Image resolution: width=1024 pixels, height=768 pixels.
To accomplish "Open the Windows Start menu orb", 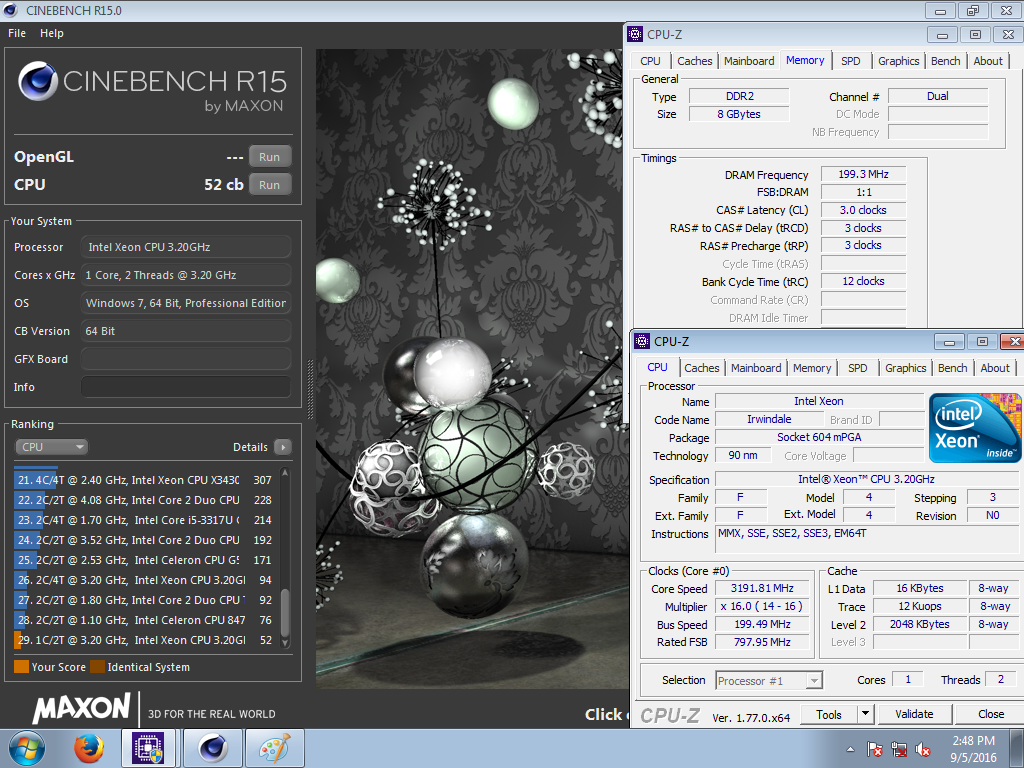I will click(27, 748).
